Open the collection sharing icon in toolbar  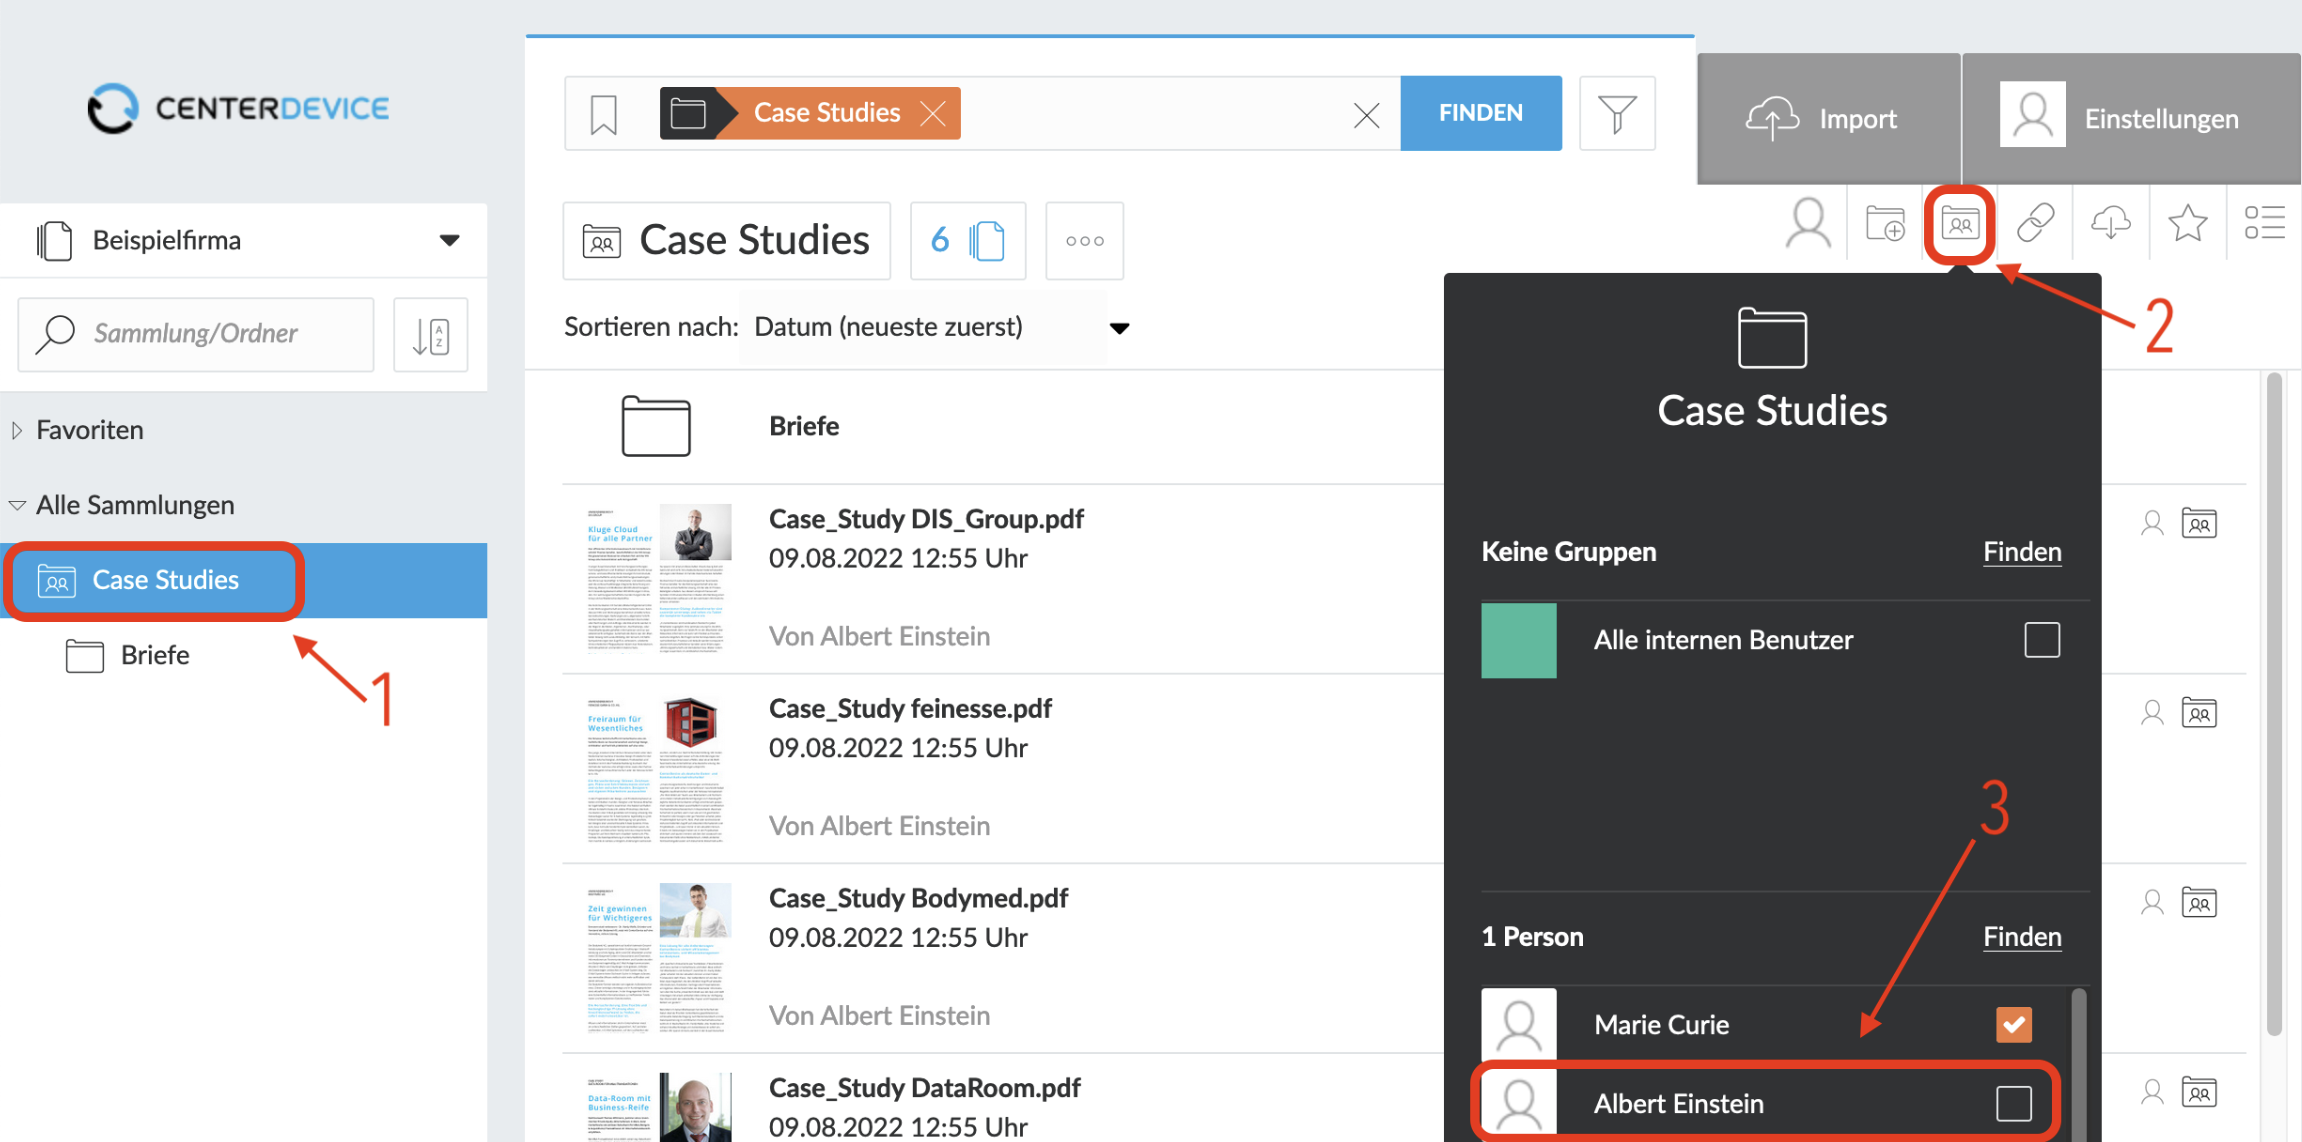pos(1960,223)
